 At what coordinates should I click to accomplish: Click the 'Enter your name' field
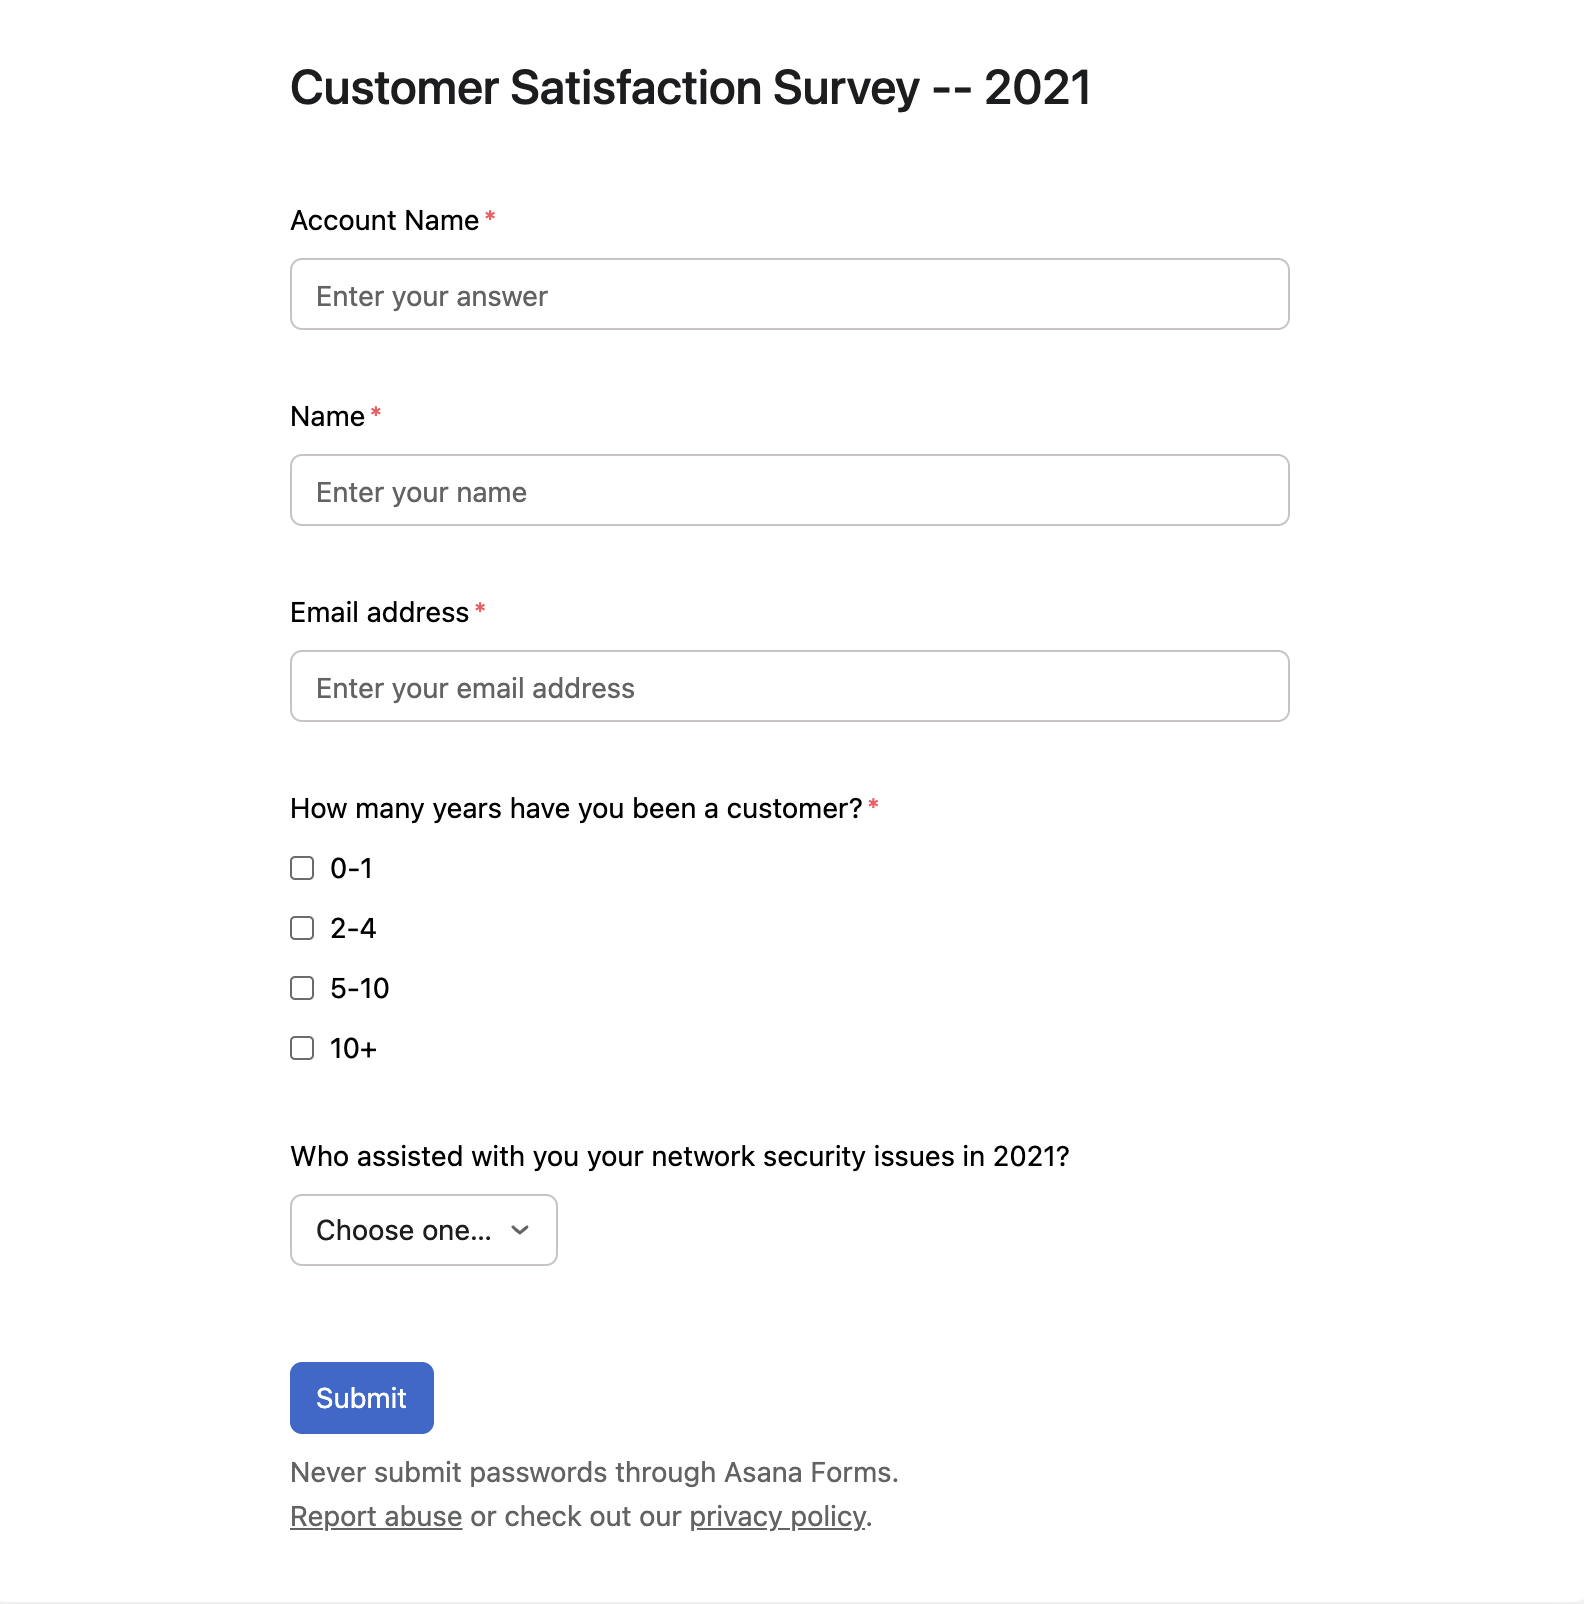pos(789,490)
